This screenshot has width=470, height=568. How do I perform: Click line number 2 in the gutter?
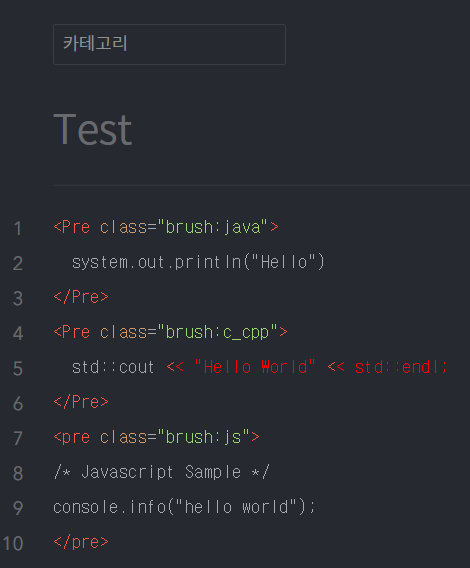point(17,263)
